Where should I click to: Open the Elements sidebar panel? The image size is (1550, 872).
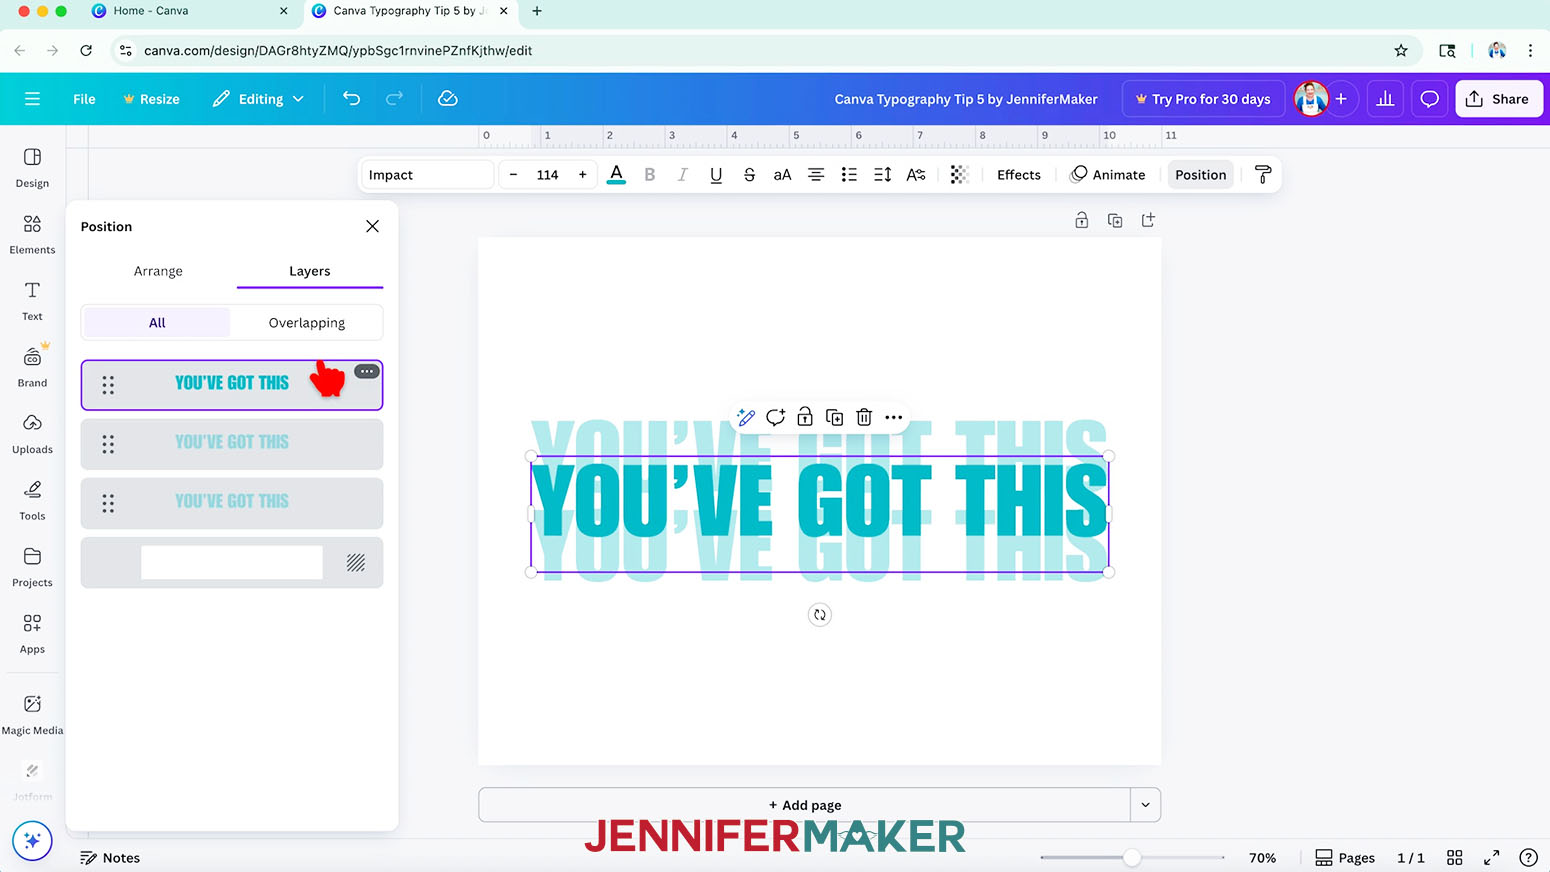[x=32, y=235]
